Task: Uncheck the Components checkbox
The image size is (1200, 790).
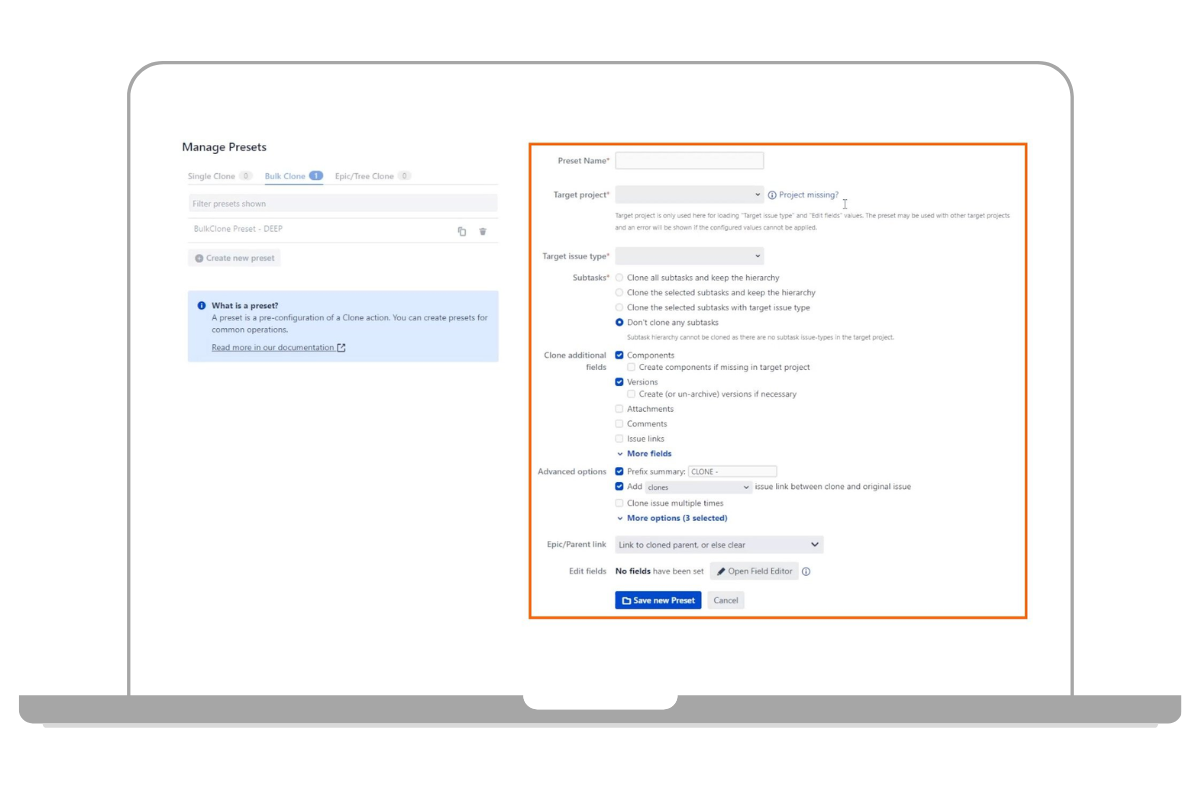Action: 620,355
